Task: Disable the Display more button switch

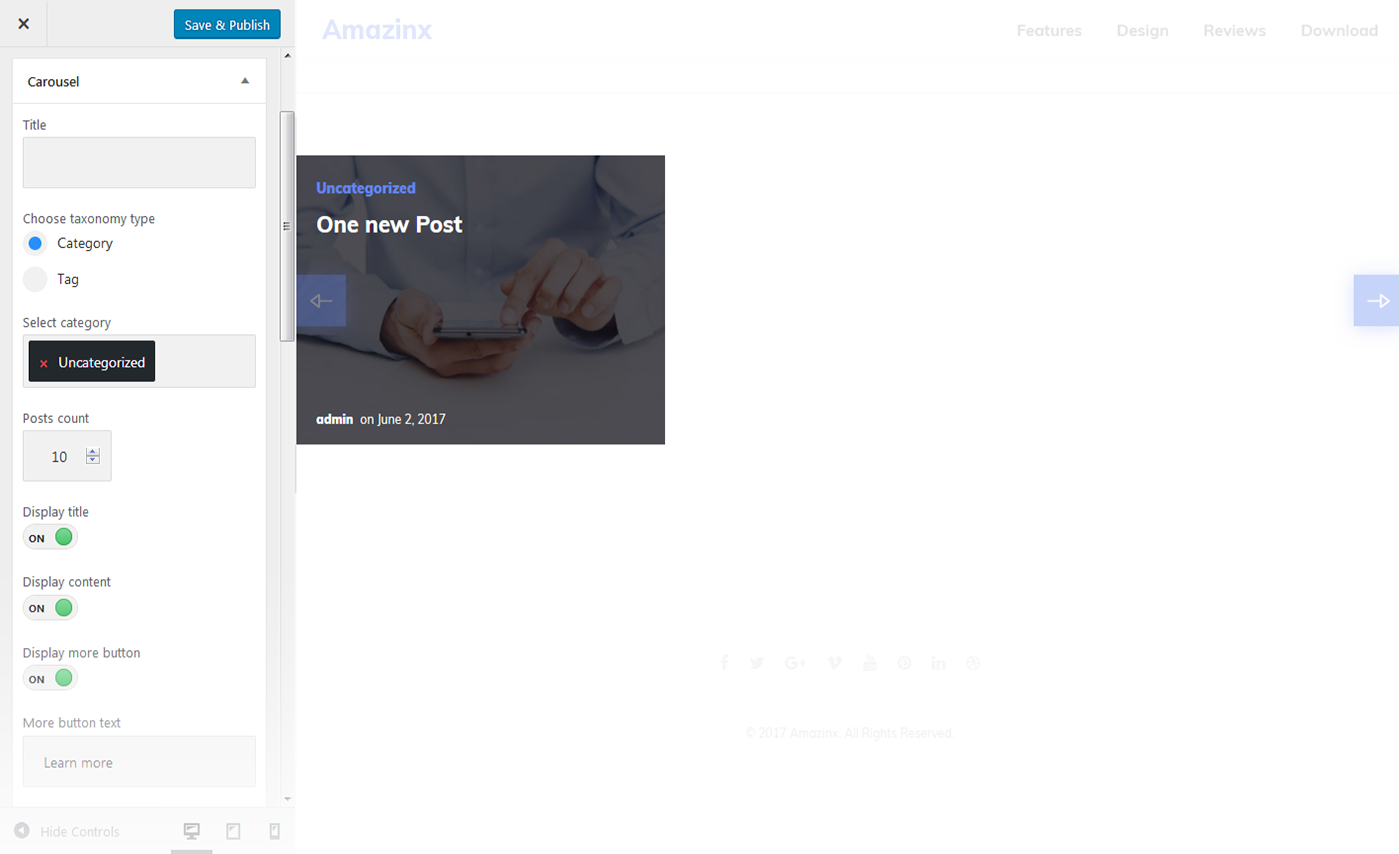Action: pyautogui.click(x=50, y=678)
